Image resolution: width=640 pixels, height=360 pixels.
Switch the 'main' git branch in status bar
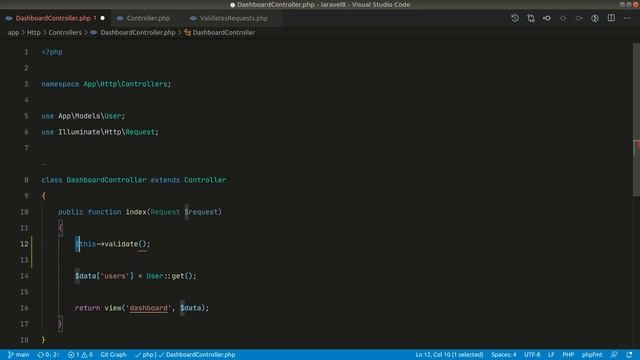[x=18, y=355]
